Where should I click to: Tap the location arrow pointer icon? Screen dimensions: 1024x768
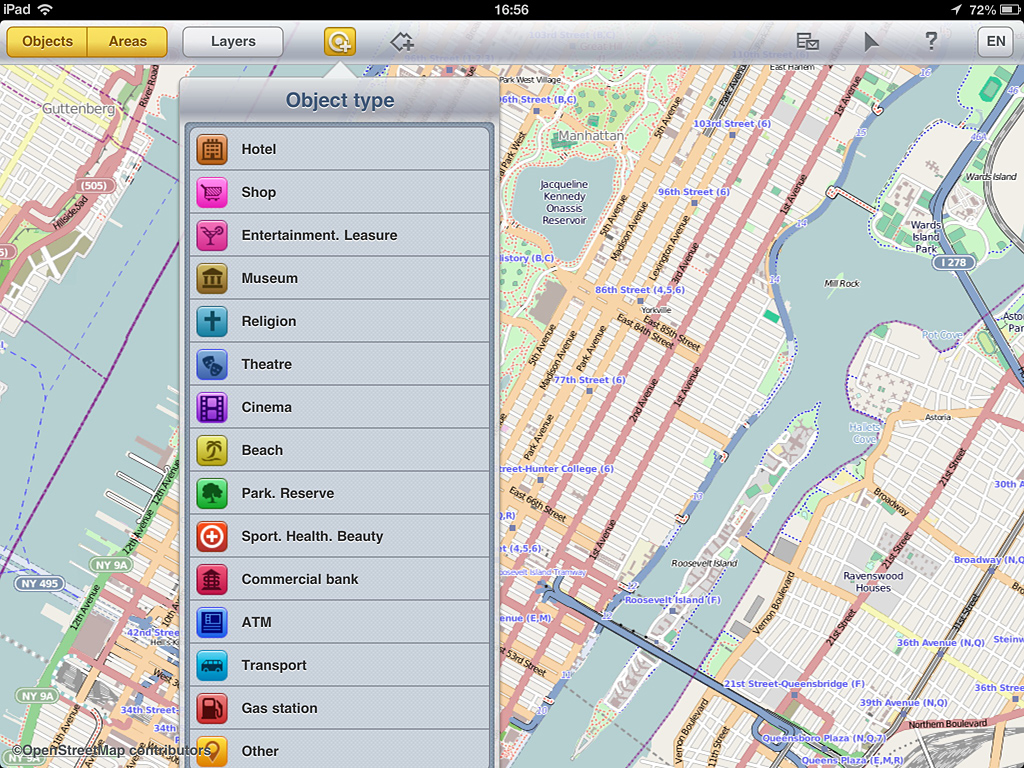pos(871,42)
